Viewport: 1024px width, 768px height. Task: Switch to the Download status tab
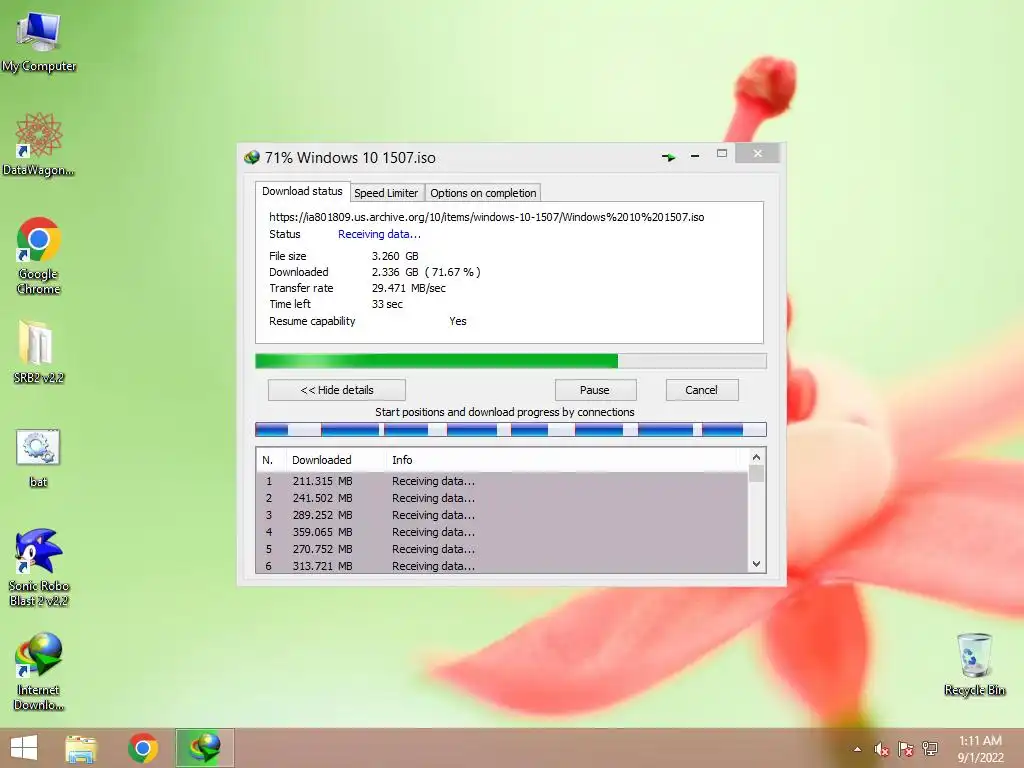[x=302, y=191]
